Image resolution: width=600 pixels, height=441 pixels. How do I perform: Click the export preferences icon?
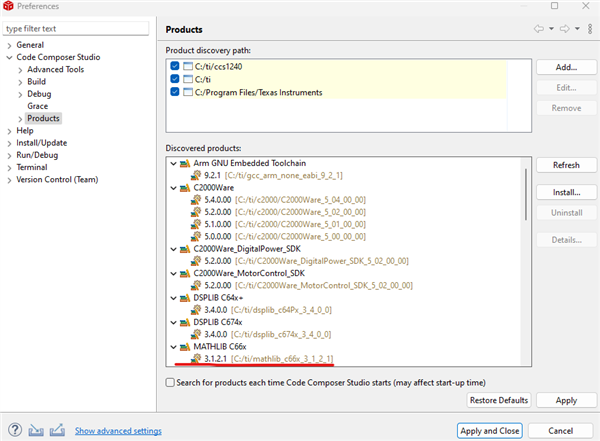pos(57,430)
